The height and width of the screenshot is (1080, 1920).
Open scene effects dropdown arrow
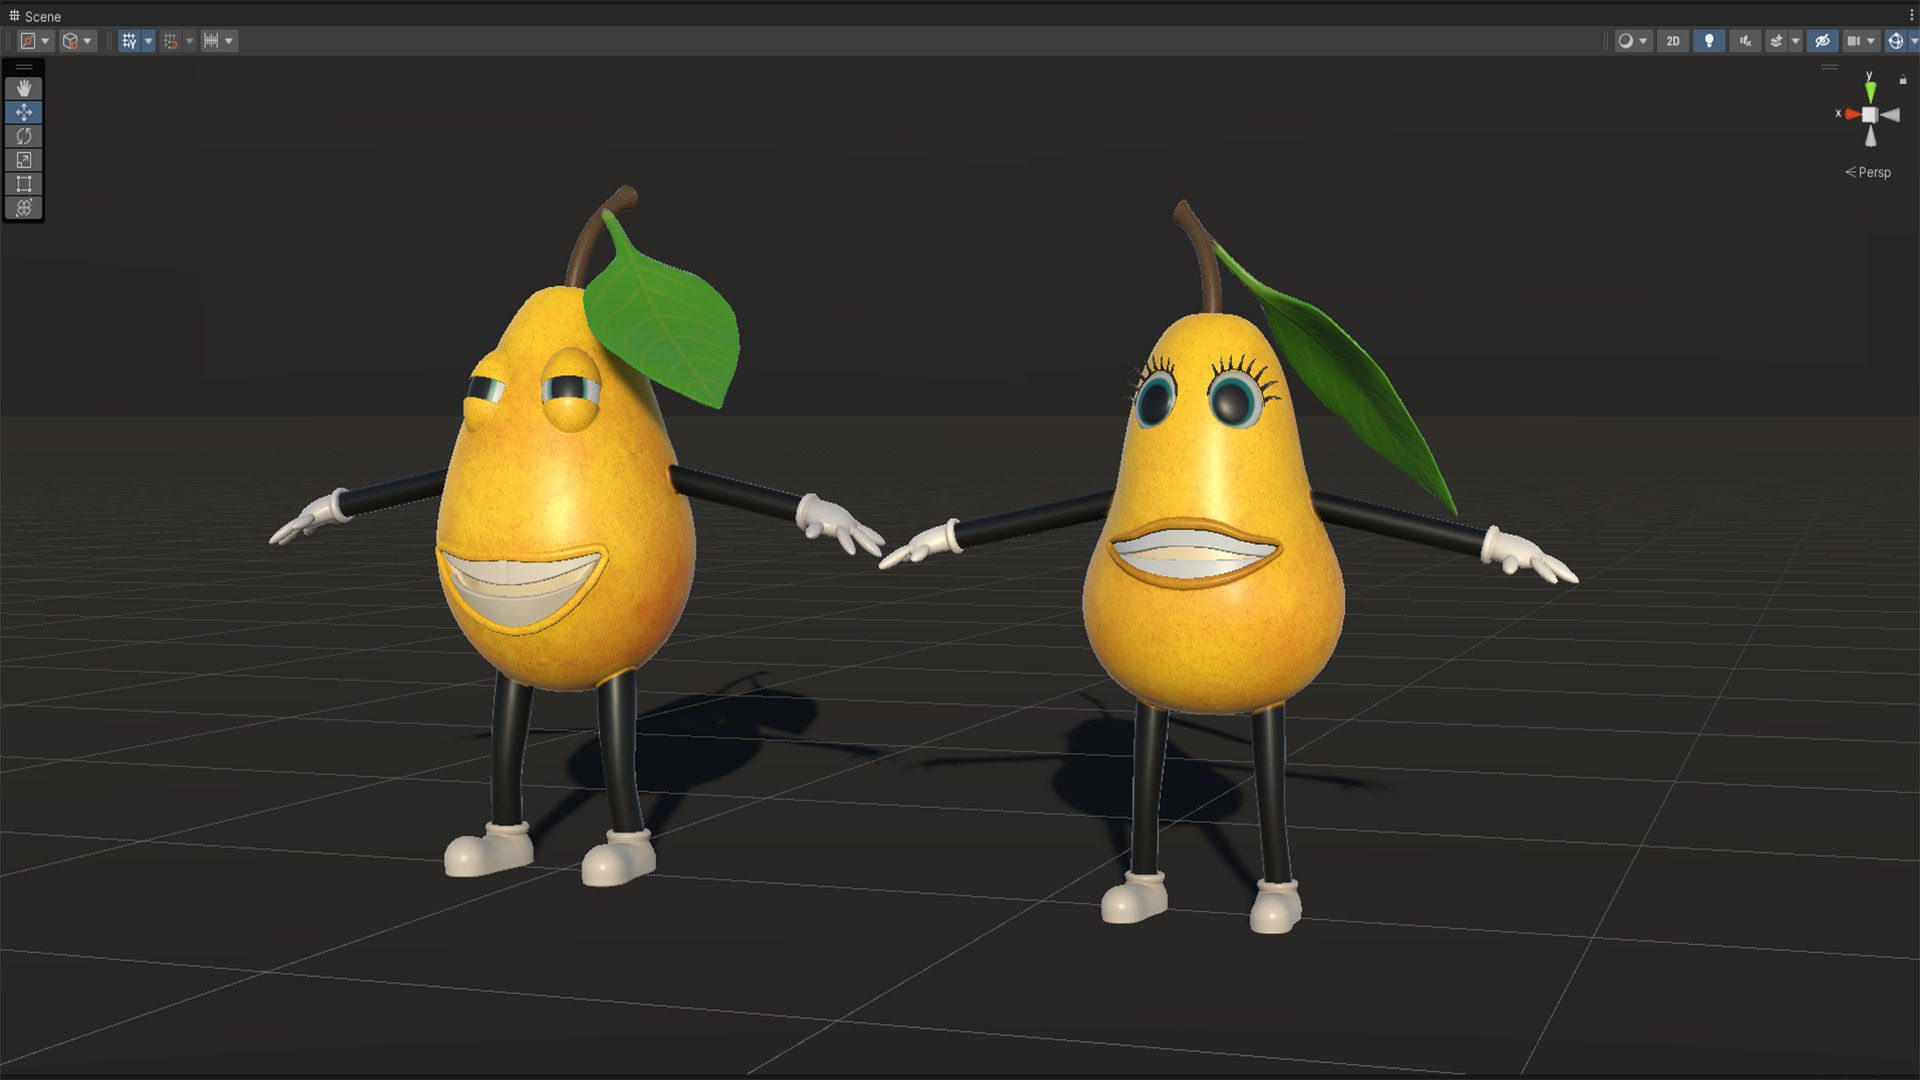[1796, 41]
